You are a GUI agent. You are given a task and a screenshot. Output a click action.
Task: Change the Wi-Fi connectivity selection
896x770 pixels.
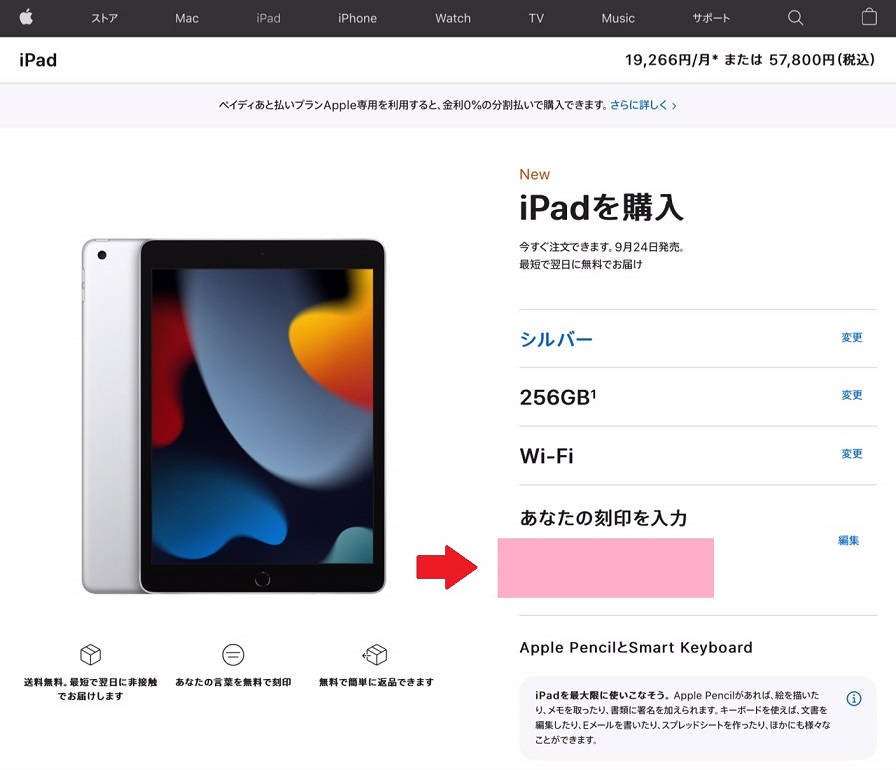tap(851, 454)
